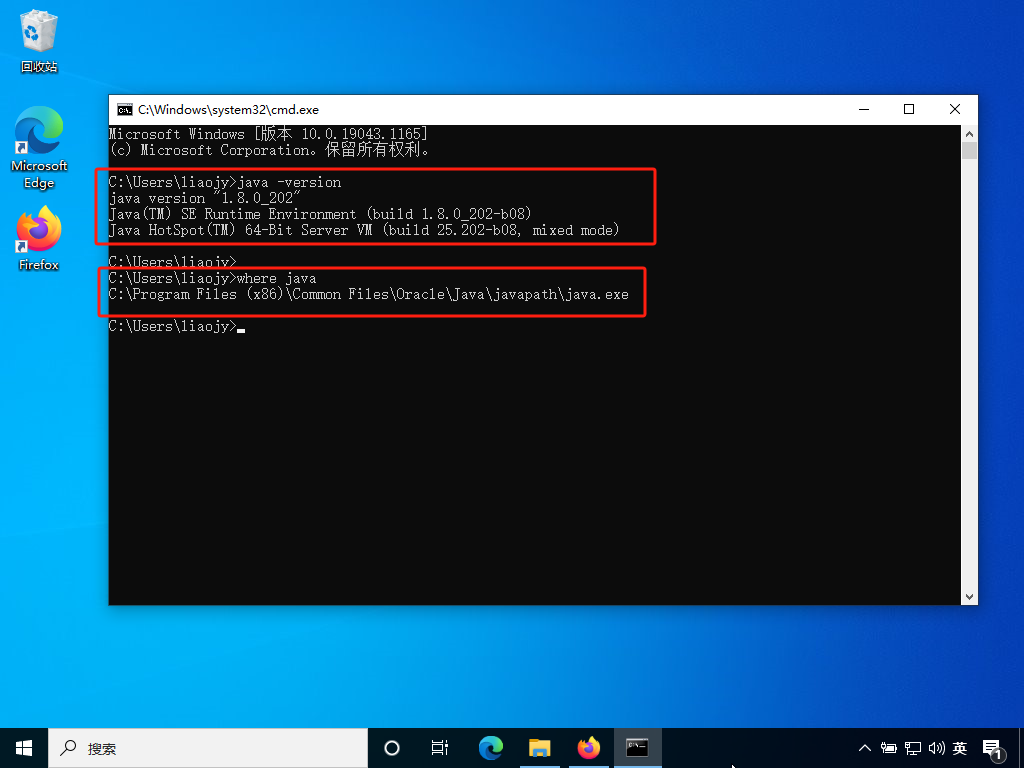Click the javapath\java.exe output line
This screenshot has width=1024, height=768.
(x=368, y=295)
